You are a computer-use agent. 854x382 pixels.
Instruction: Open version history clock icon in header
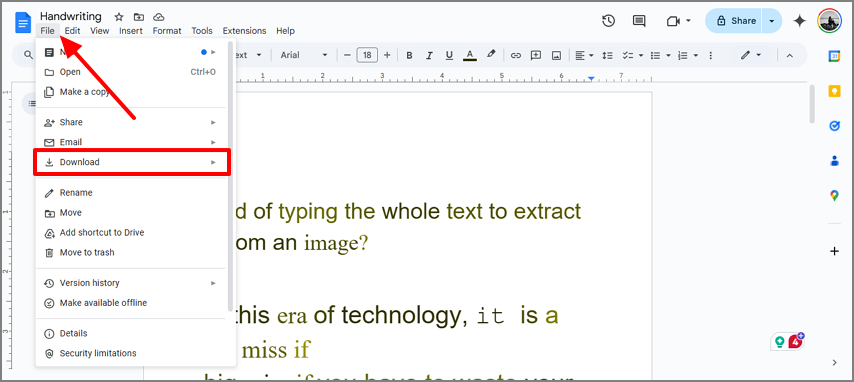point(608,21)
